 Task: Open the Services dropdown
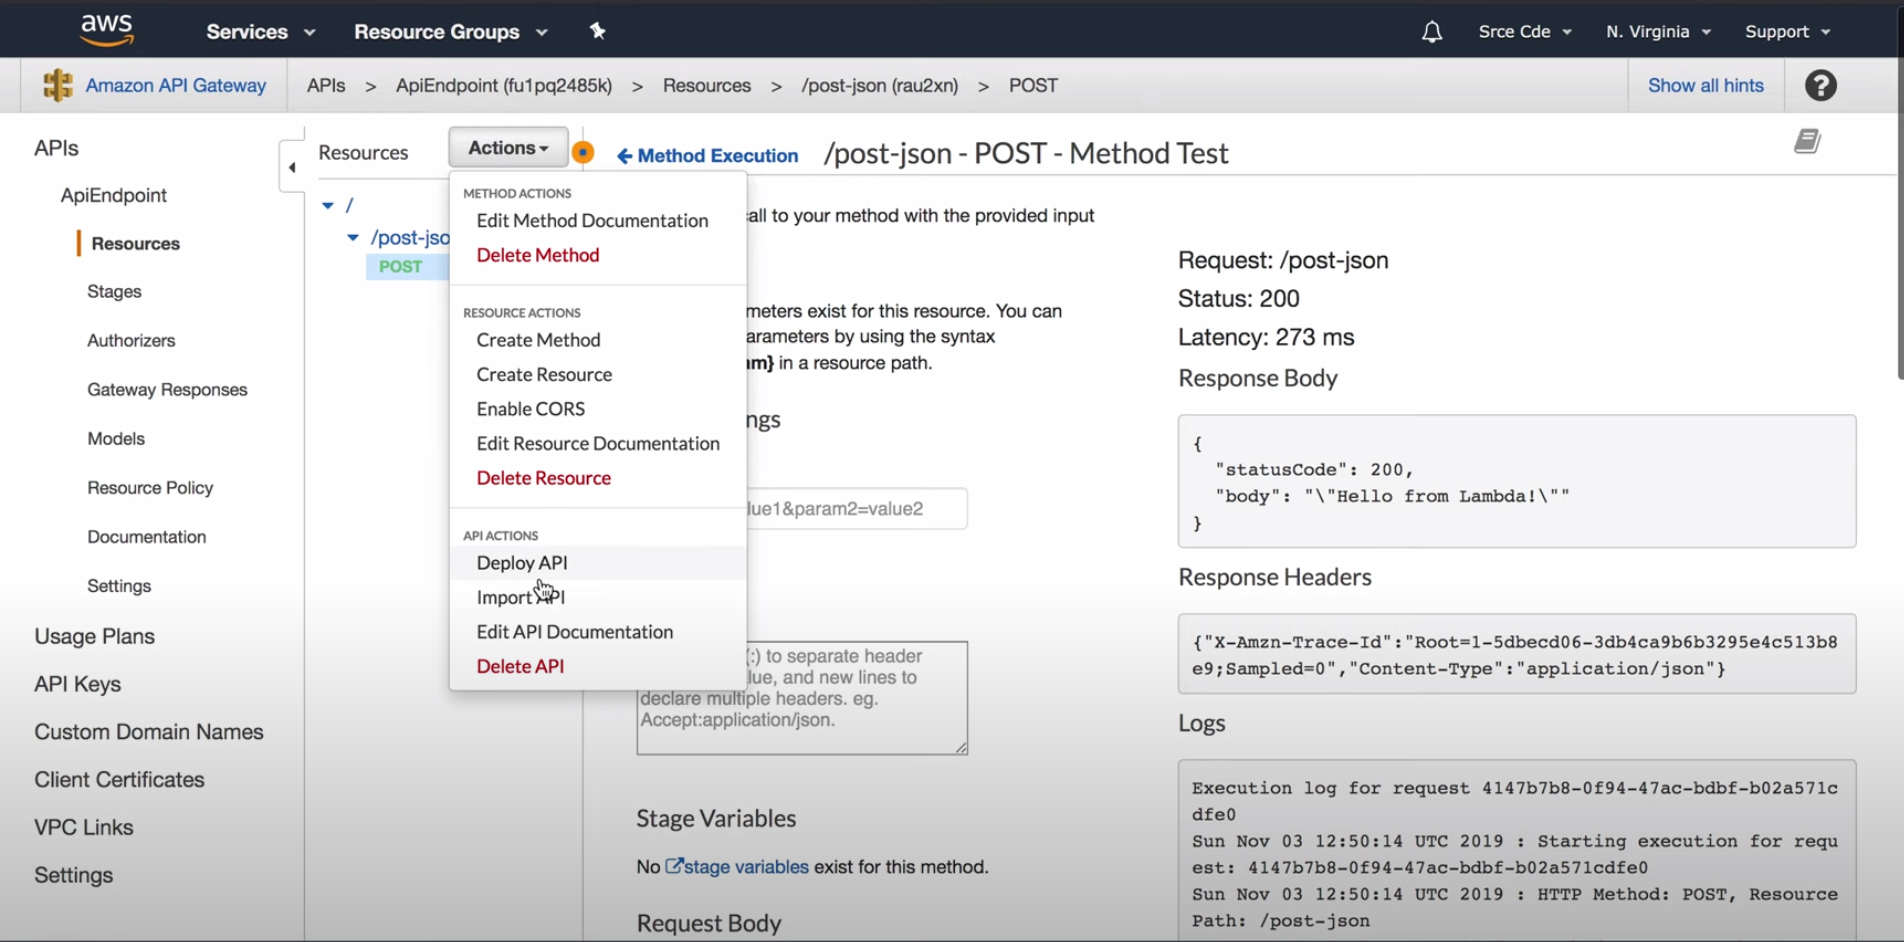(261, 32)
